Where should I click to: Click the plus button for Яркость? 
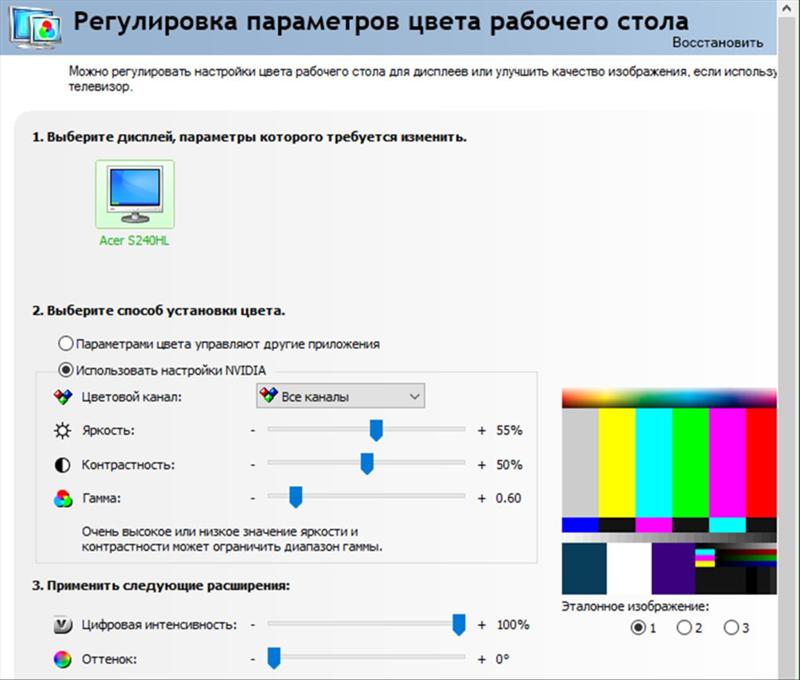click(x=482, y=431)
